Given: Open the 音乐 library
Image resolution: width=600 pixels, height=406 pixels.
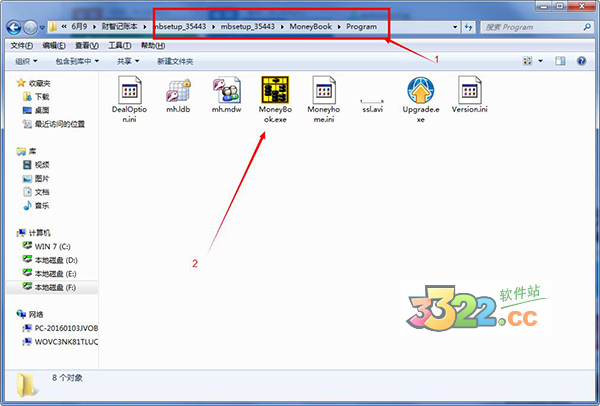Looking at the screenshot, I should pyautogui.click(x=42, y=206).
